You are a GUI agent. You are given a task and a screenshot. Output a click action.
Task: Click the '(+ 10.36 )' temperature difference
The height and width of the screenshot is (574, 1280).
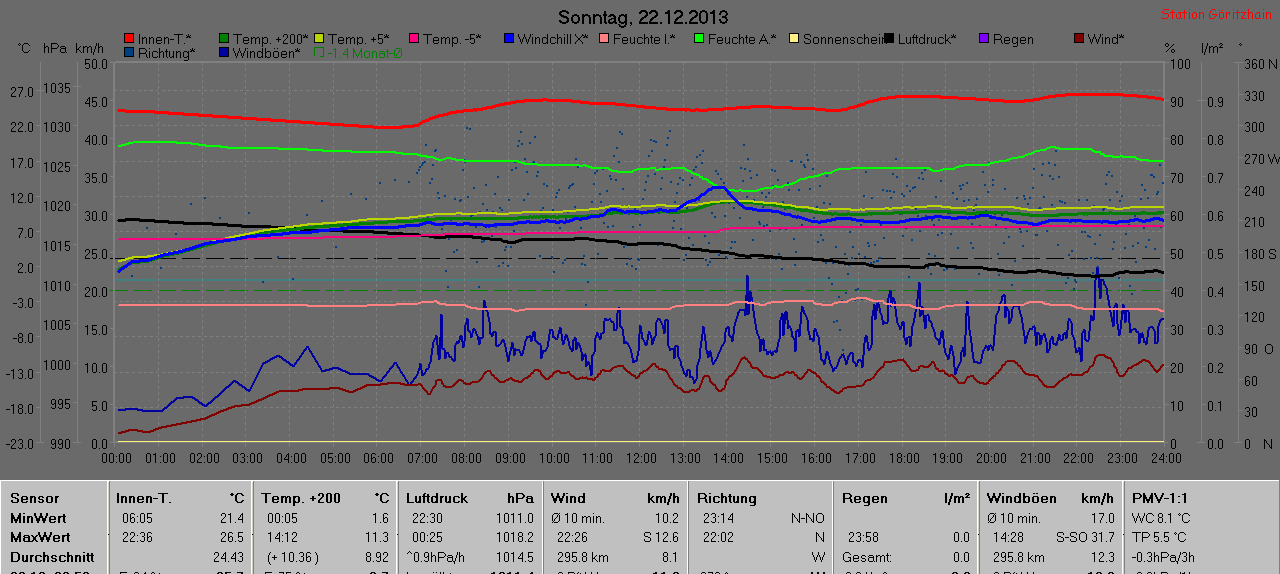294,557
